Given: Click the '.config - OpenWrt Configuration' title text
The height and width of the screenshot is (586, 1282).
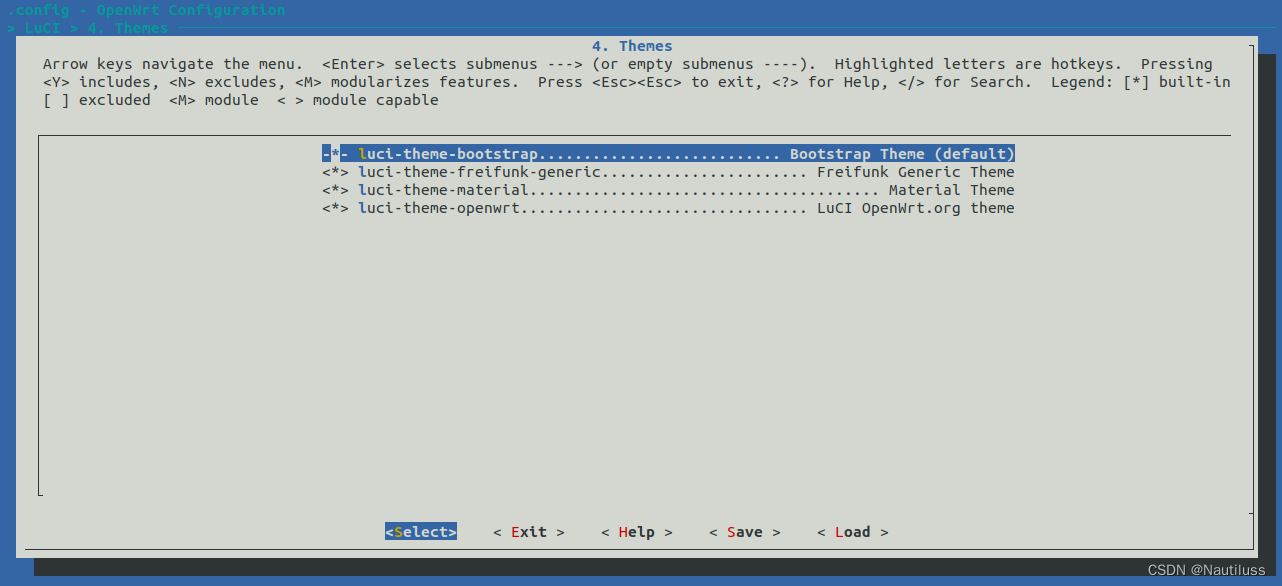Looking at the screenshot, I should (x=146, y=10).
